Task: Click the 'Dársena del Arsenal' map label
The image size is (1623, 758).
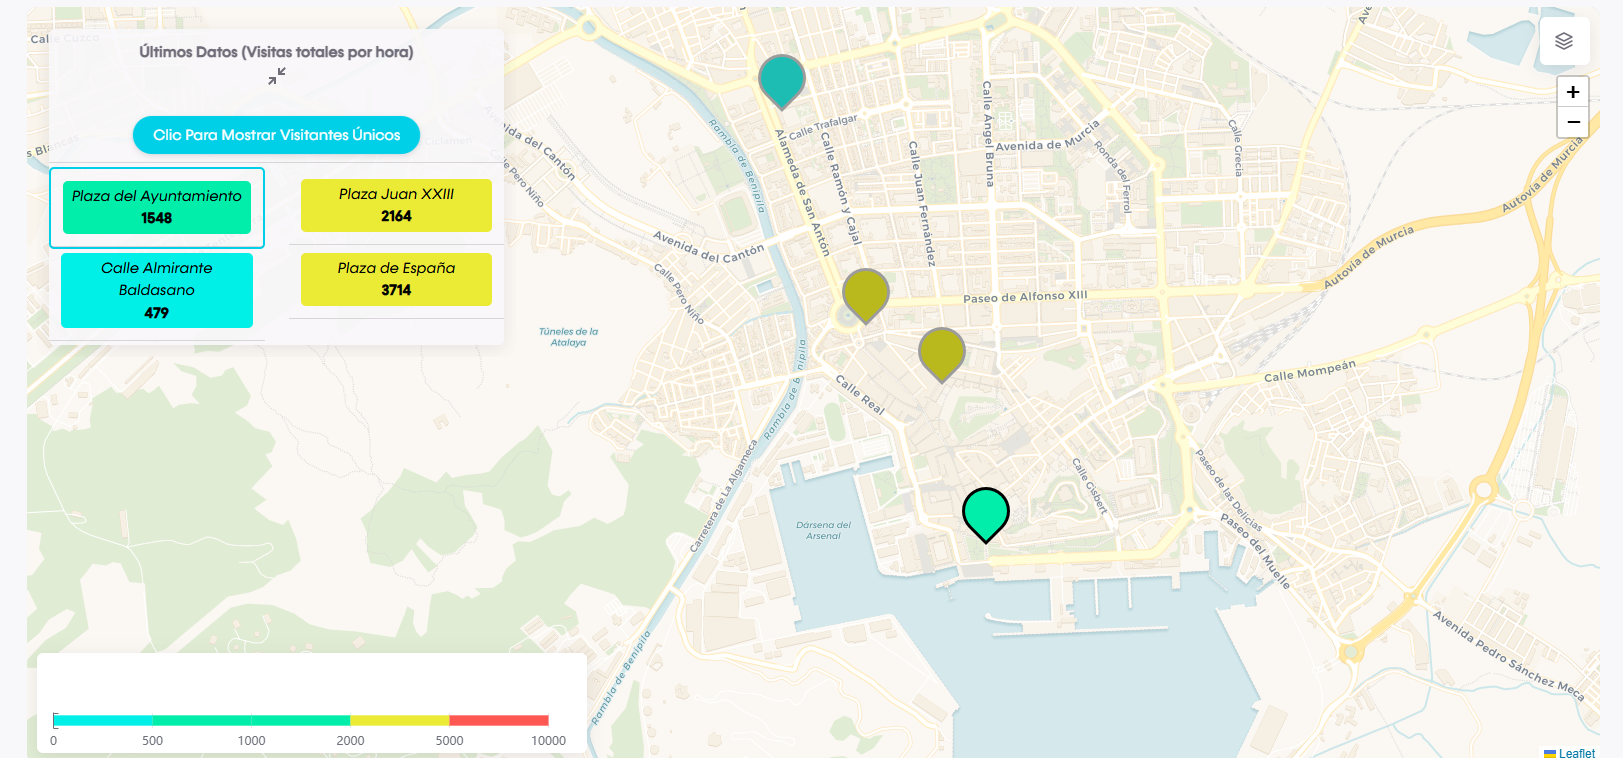Action: point(823,530)
